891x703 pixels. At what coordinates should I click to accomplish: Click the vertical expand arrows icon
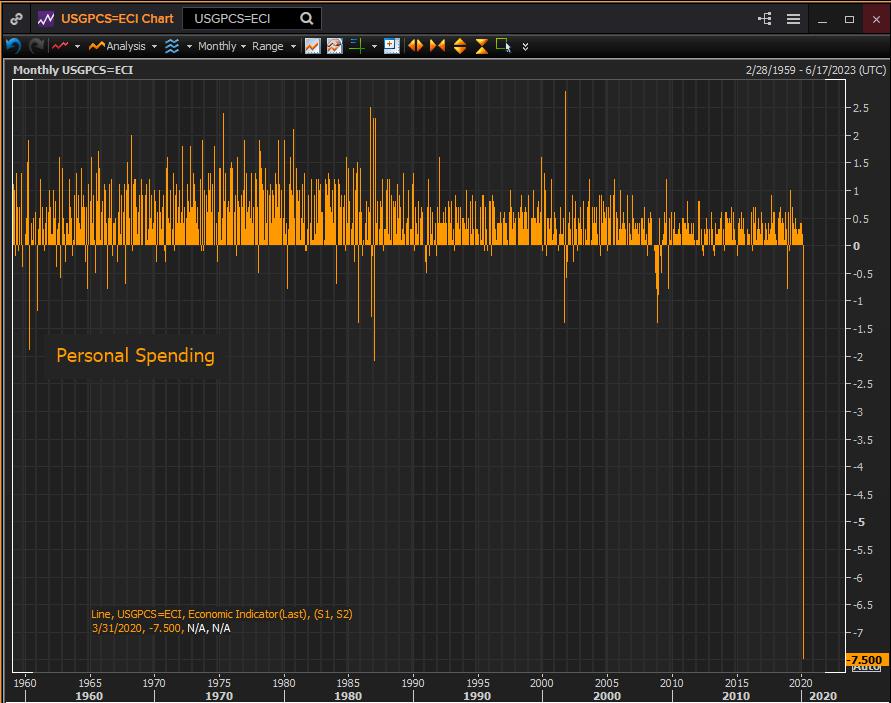point(460,46)
